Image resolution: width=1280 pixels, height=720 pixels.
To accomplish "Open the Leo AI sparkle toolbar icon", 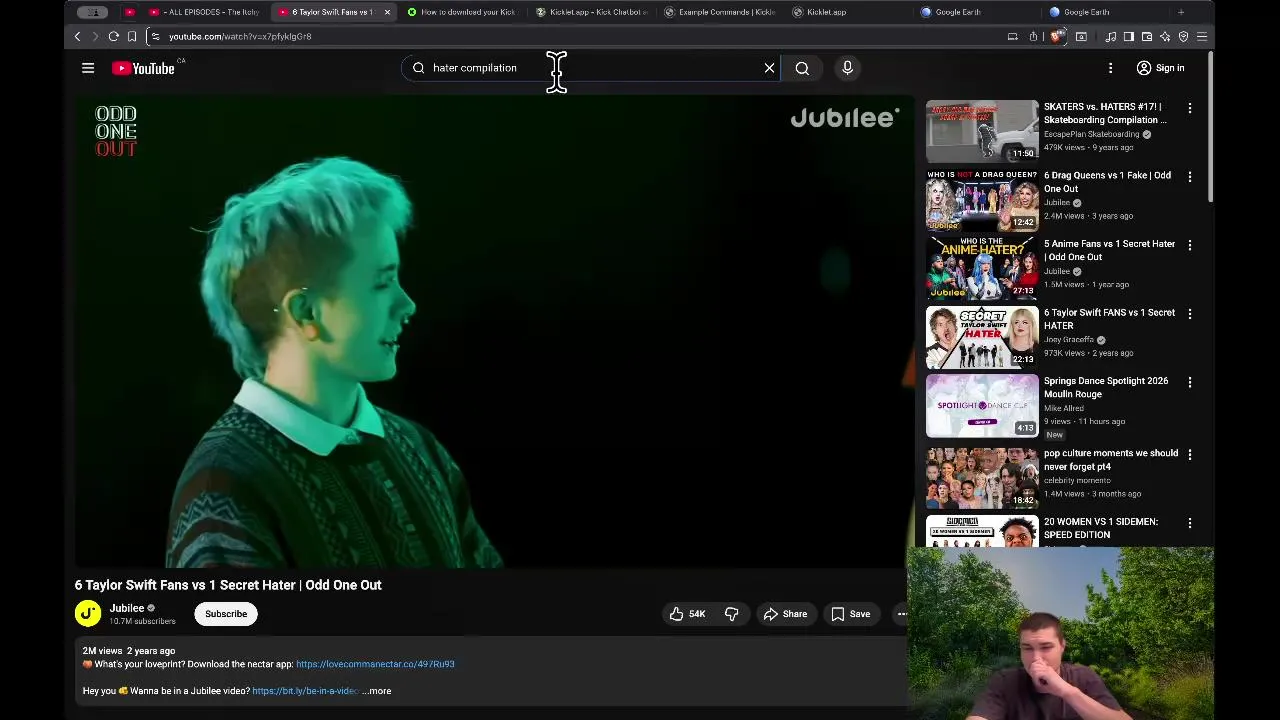I will pos(1165,36).
